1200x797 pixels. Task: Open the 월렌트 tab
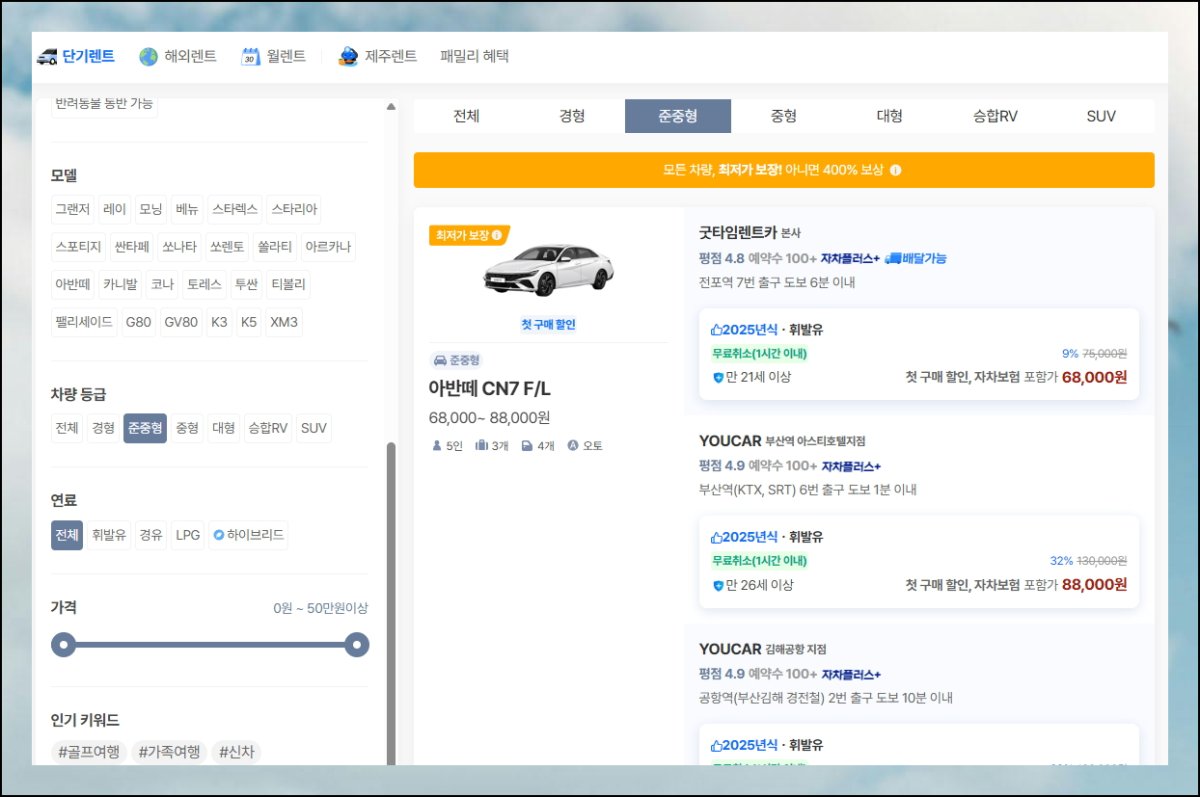(x=273, y=57)
